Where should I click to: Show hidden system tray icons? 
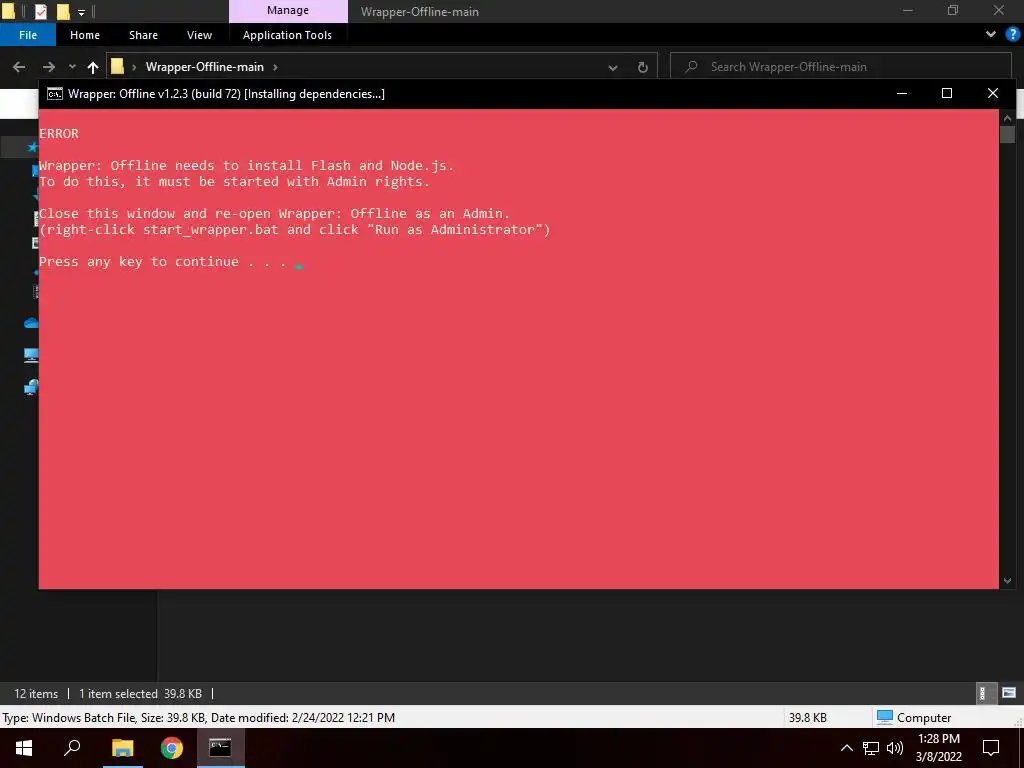click(x=846, y=748)
